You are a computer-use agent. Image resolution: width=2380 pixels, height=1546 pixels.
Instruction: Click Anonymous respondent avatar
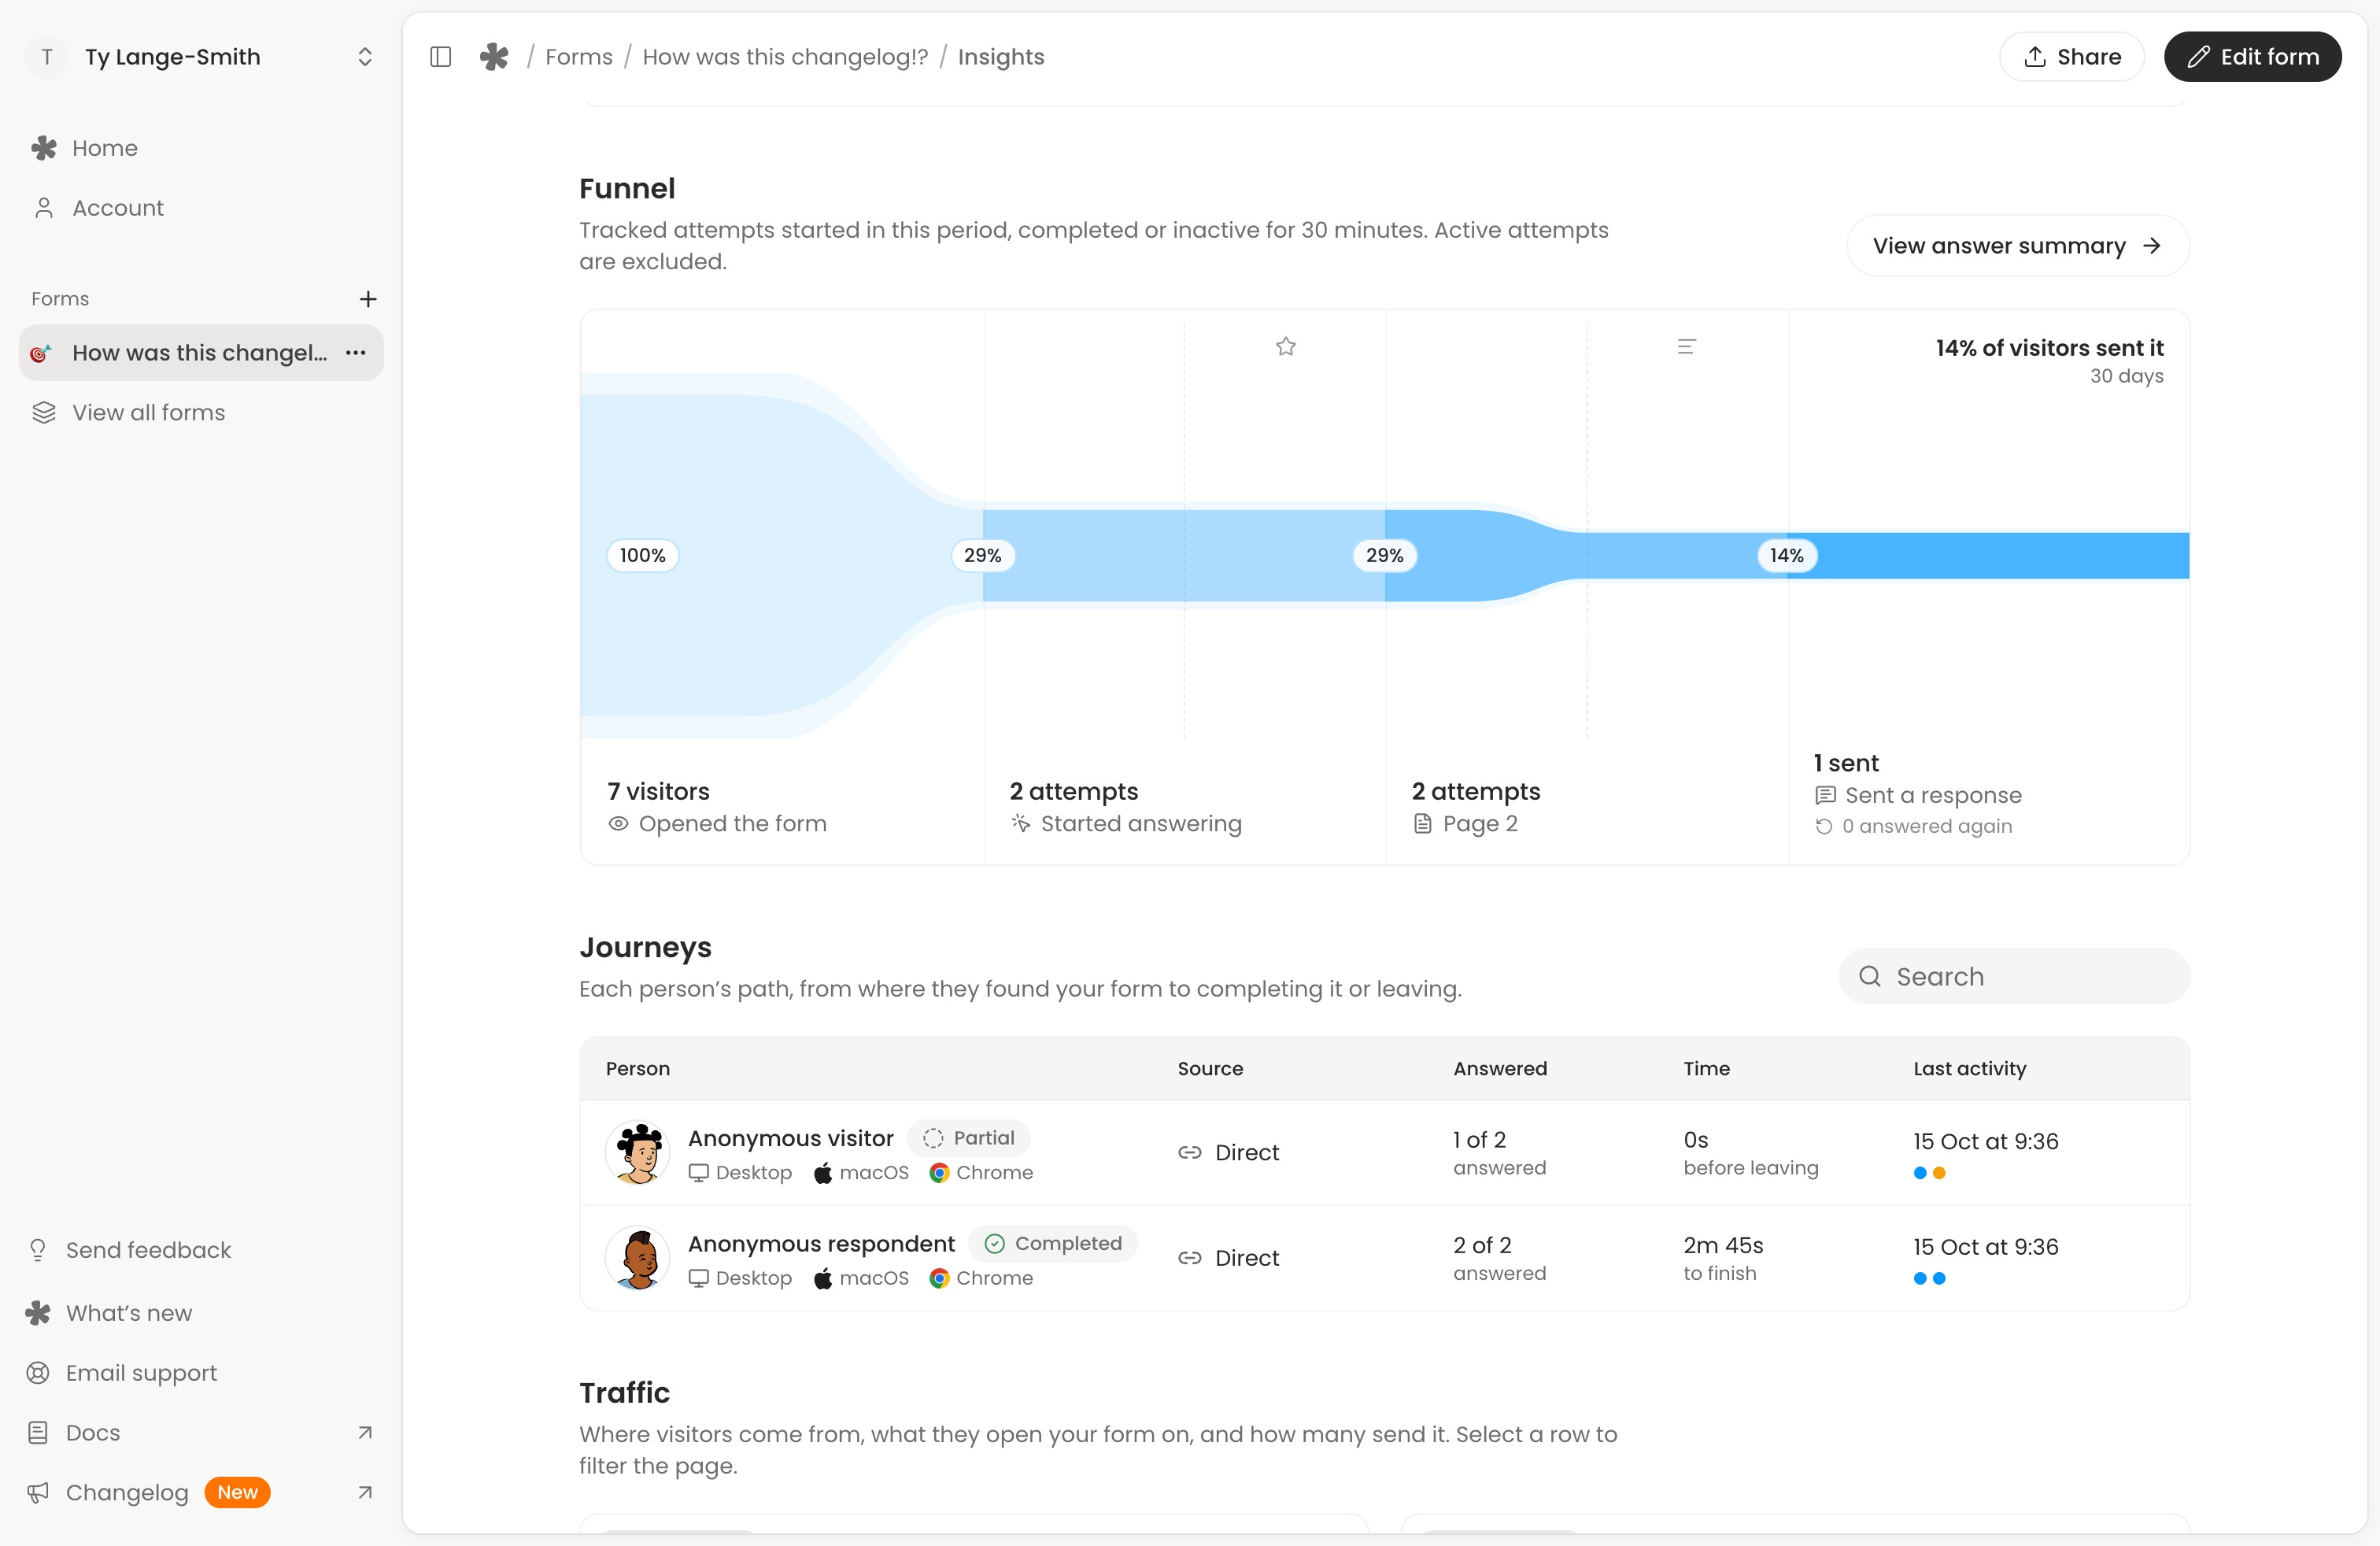click(638, 1258)
